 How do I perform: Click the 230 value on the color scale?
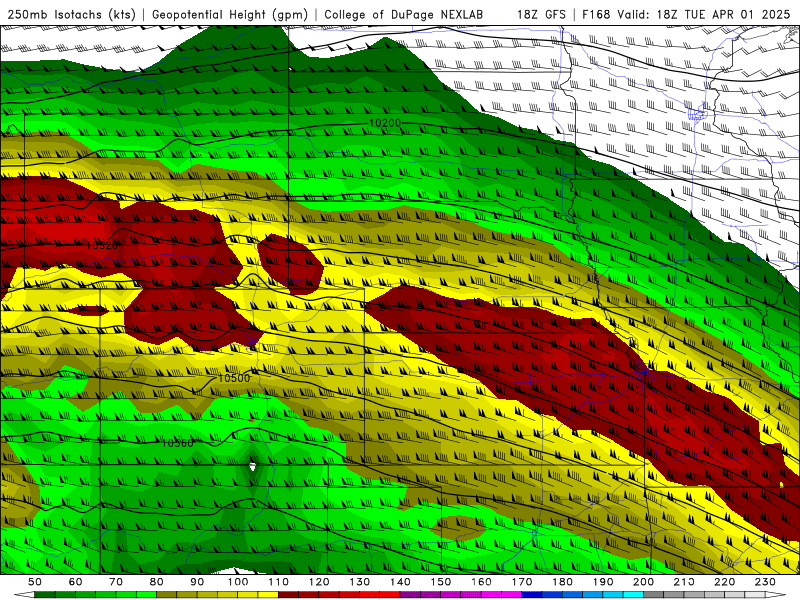765,582
